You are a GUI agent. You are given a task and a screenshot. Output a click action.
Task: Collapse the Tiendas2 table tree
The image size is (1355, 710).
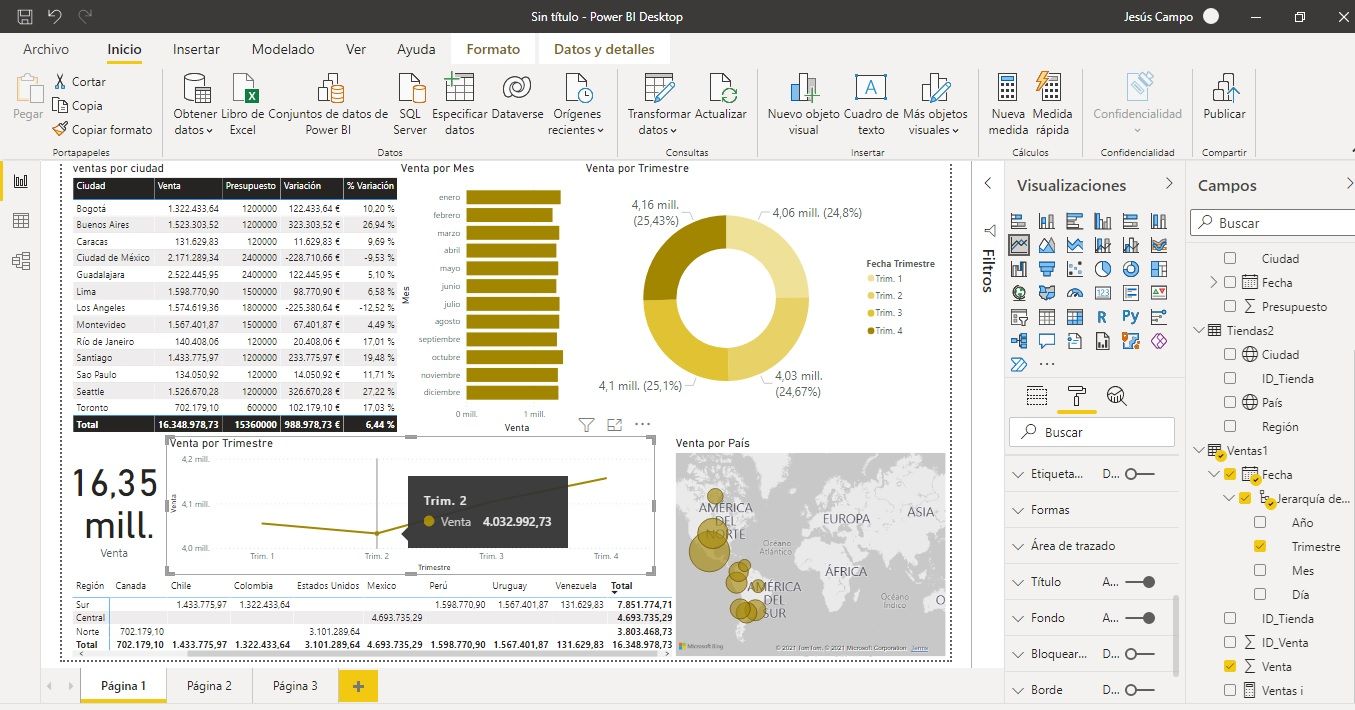click(x=1200, y=331)
